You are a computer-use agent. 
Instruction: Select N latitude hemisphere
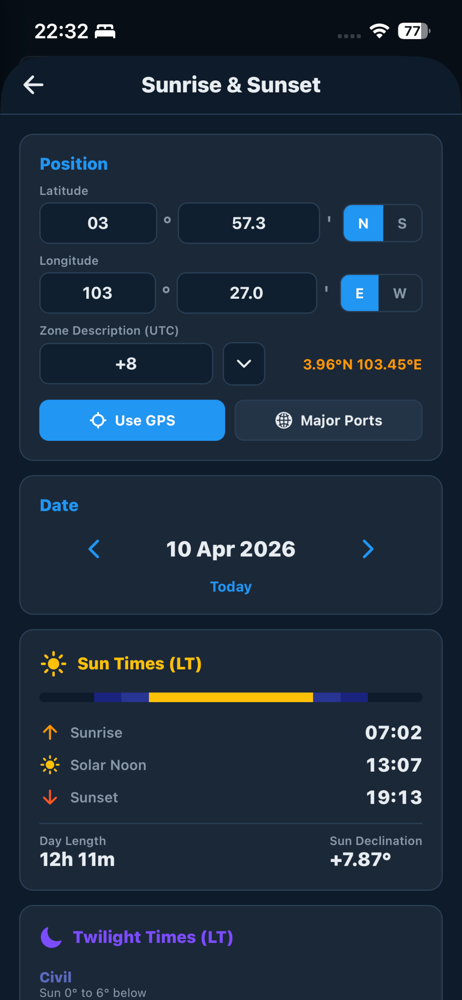pos(363,223)
